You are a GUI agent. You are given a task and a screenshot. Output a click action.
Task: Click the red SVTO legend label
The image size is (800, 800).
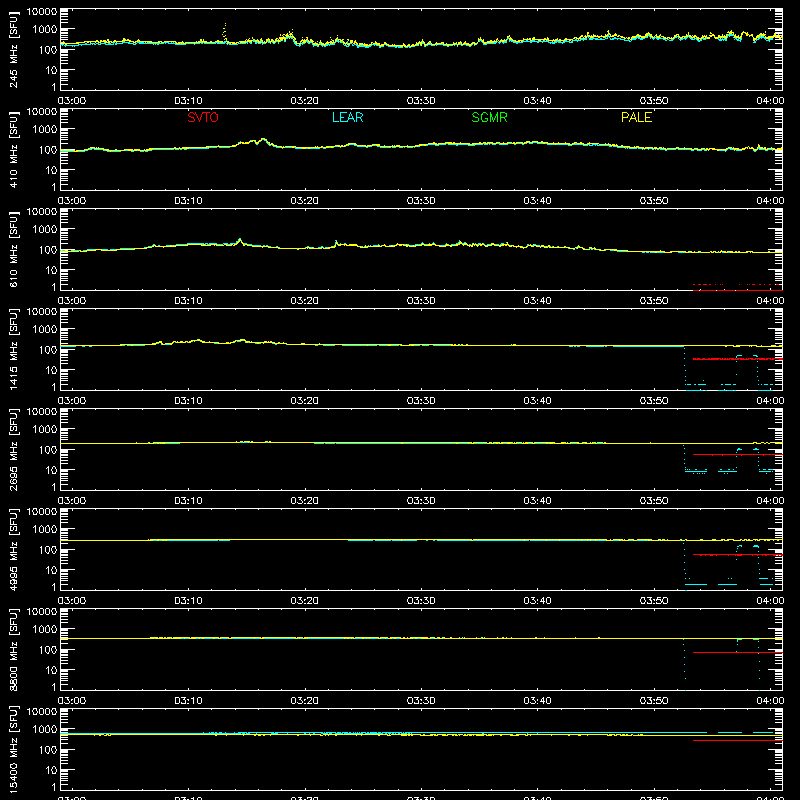pyautogui.click(x=203, y=117)
